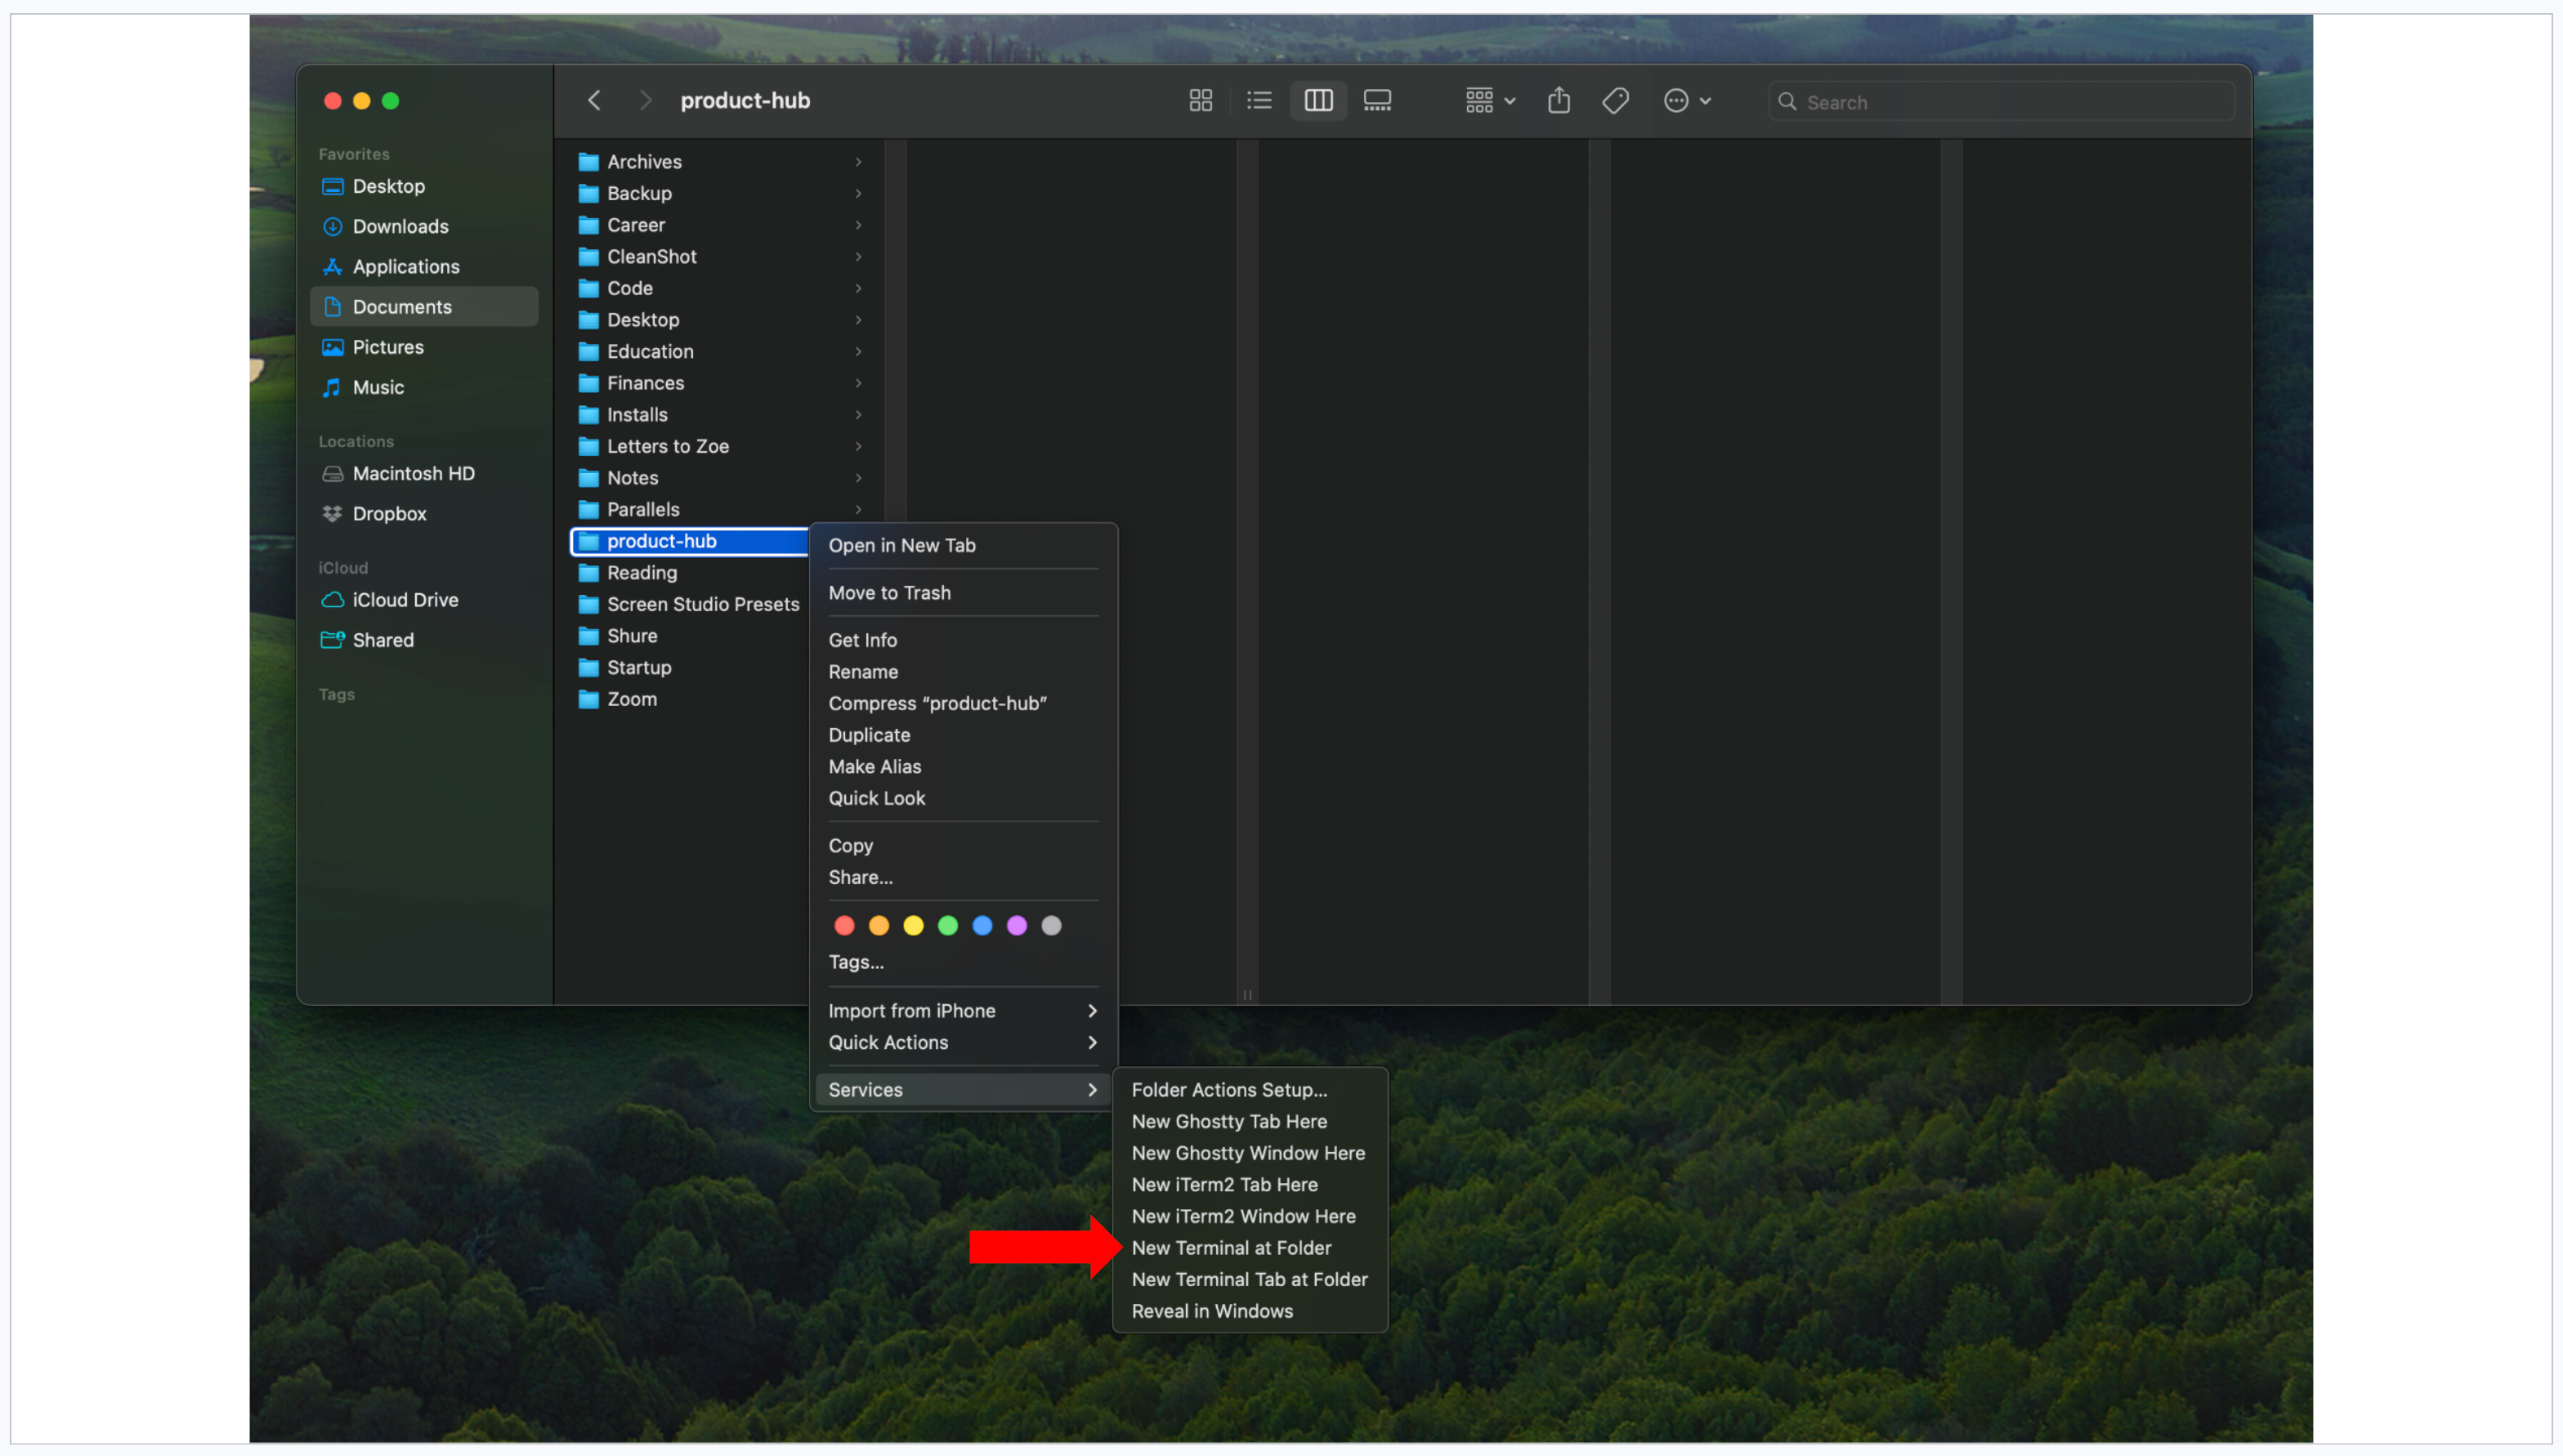Image resolution: width=2563 pixels, height=1456 pixels.
Task: Open the Group By dropdown in toolbar
Action: tap(1490, 101)
